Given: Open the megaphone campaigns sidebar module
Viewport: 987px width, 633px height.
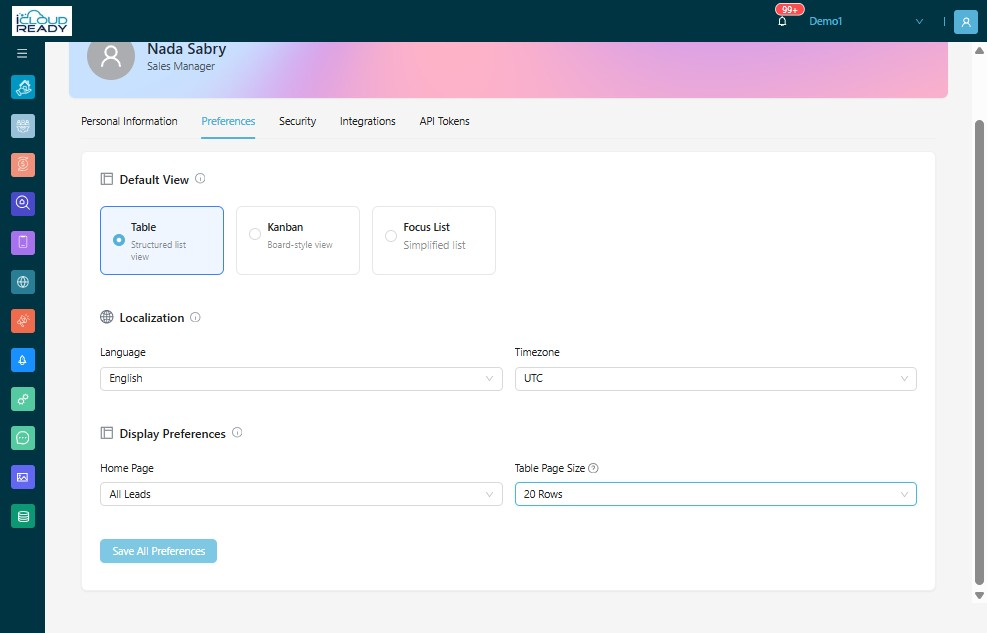Looking at the screenshot, I should point(23,321).
